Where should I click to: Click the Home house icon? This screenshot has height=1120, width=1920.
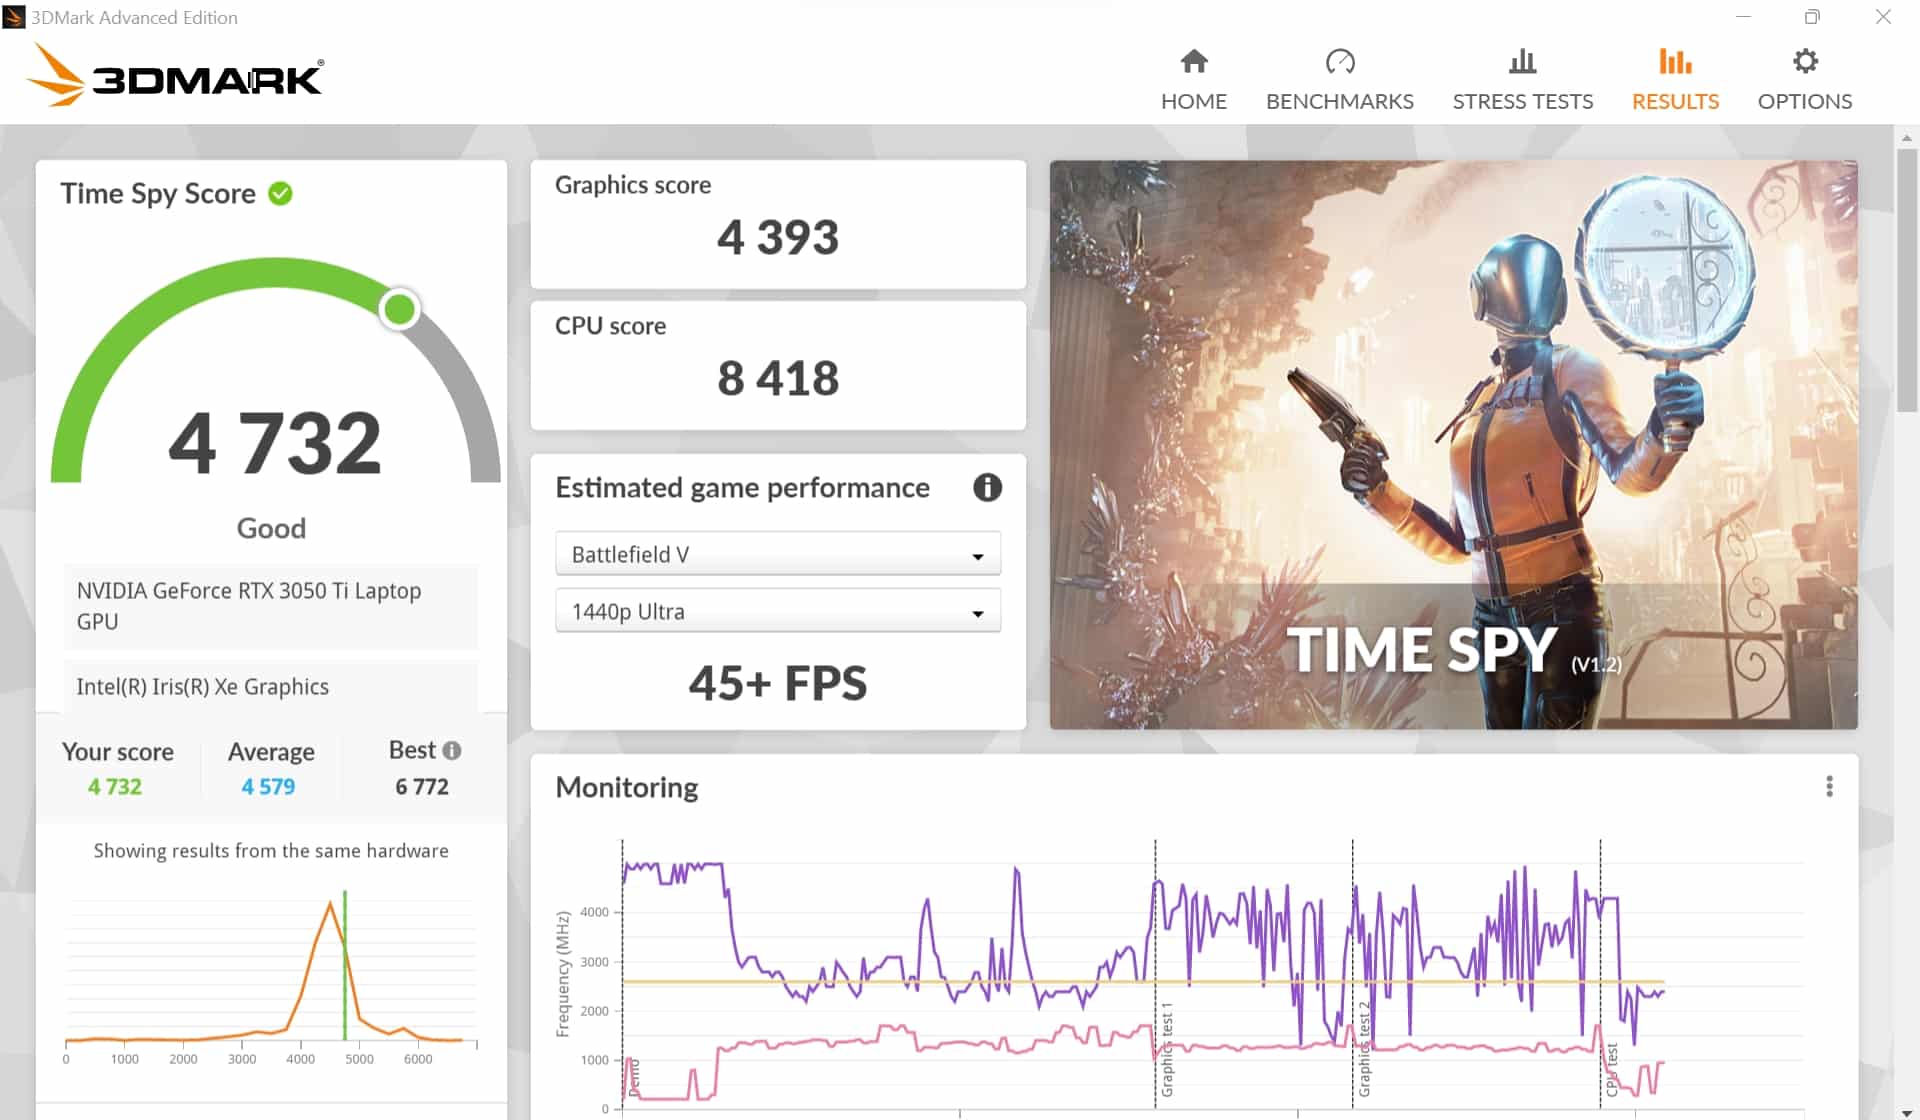pyautogui.click(x=1193, y=62)
